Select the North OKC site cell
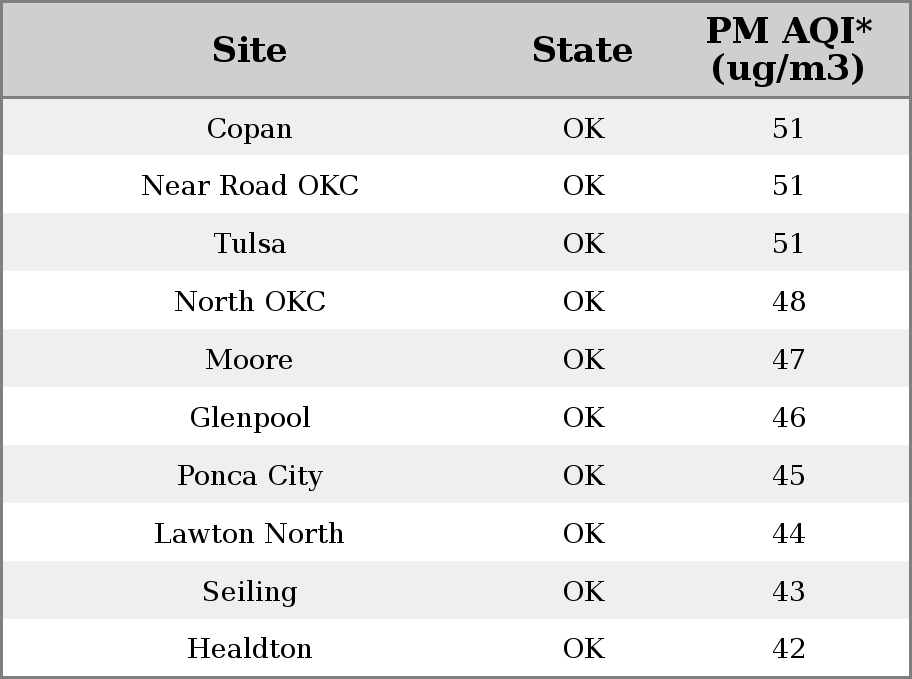Image resolution: width=912 pixels, height=679 pixels. click(x=250, y=301)
